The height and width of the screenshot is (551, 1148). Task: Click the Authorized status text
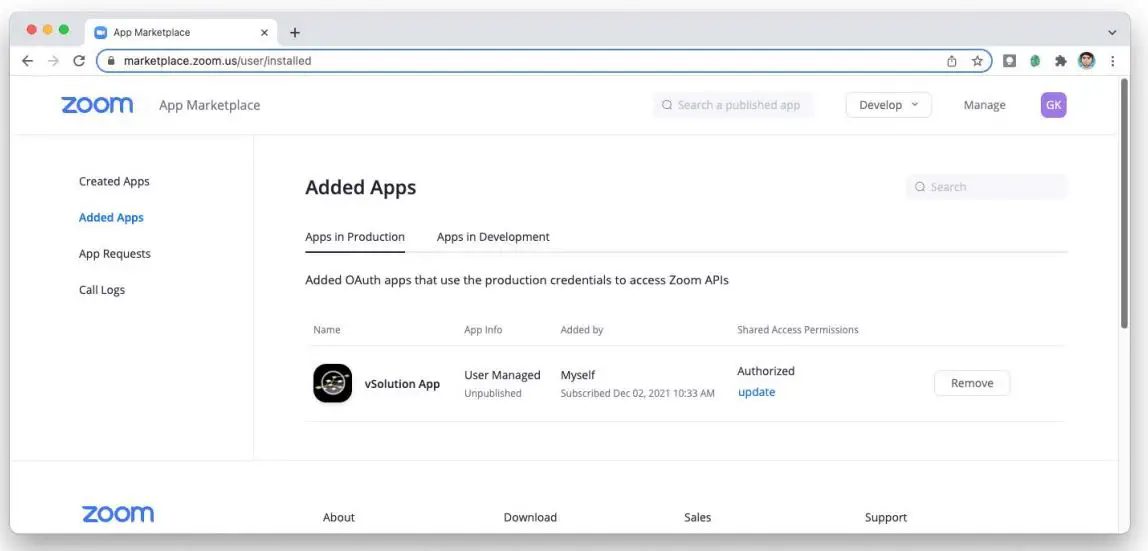766,371
